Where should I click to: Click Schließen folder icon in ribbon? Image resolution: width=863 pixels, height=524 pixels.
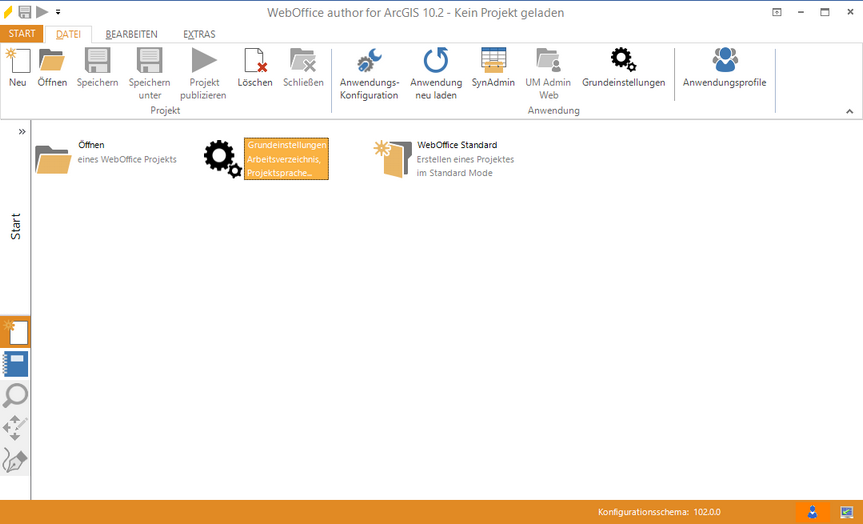coord(303,60)
